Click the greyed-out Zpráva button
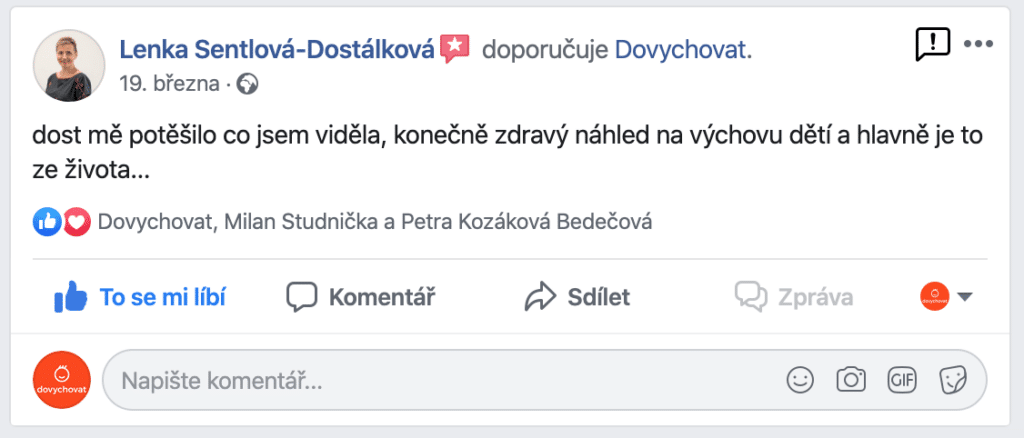This screenshot has height=438, width=1024. coord(793,297)
